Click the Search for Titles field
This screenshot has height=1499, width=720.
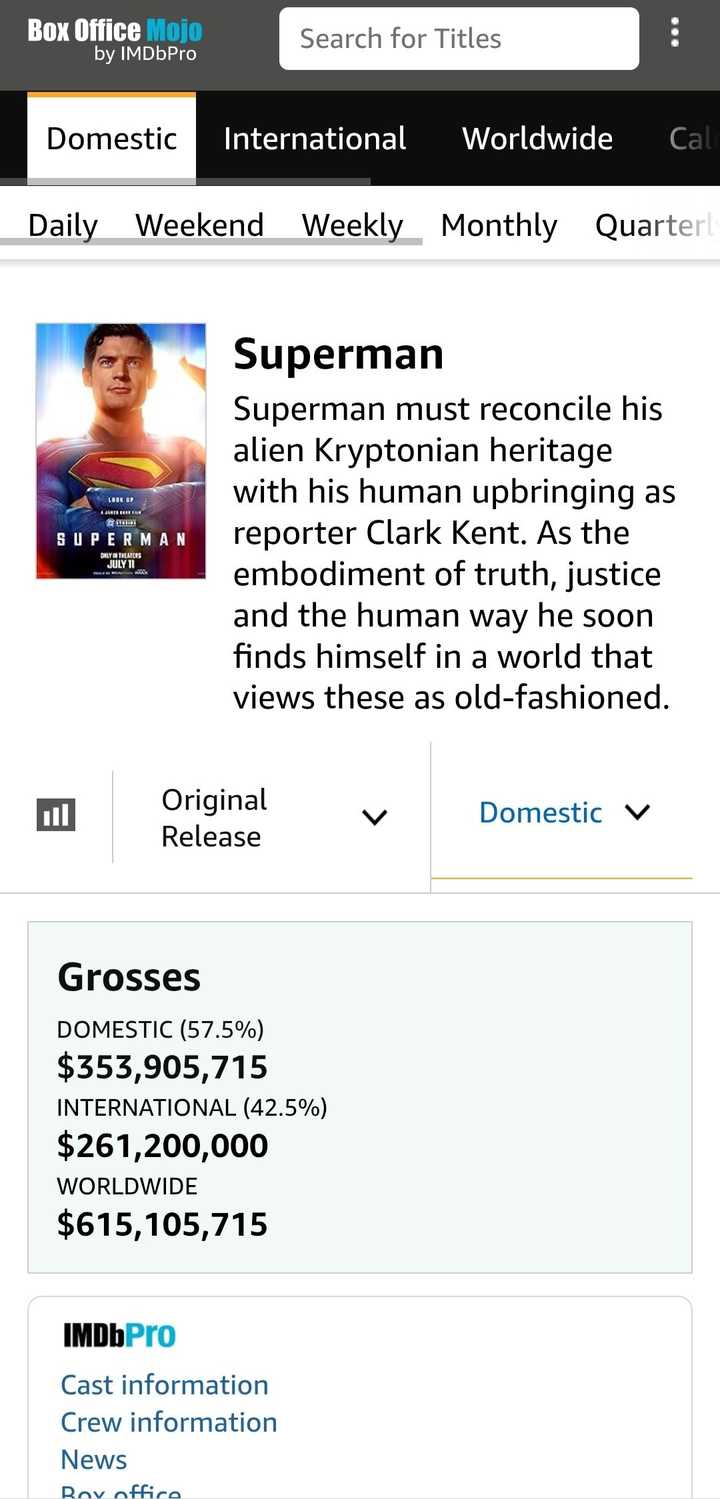459,39
